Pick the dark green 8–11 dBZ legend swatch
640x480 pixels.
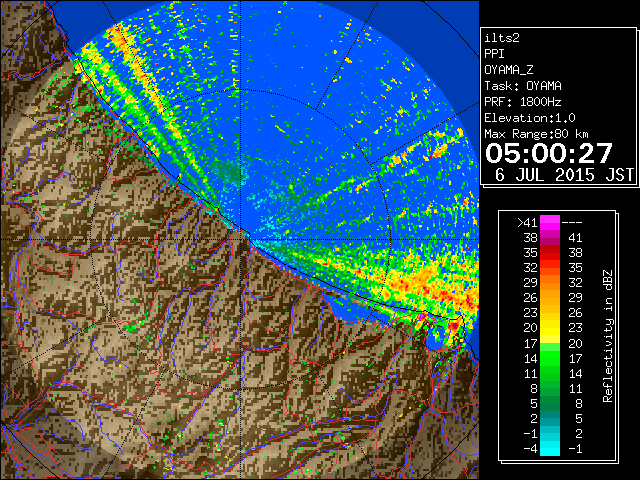click(x=550, y=388)
